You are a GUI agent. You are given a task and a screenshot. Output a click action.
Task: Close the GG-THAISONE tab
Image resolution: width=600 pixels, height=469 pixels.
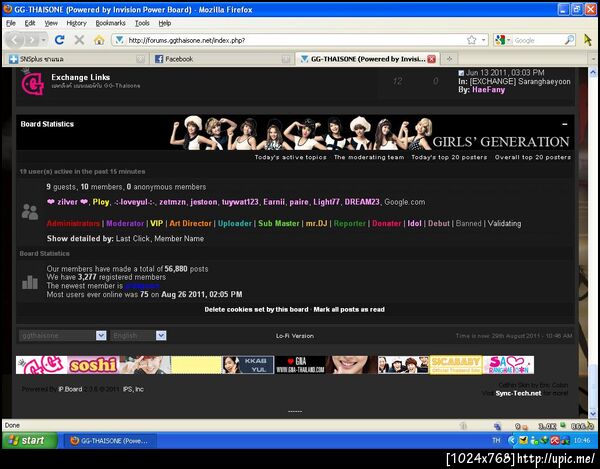coord(431,59)
